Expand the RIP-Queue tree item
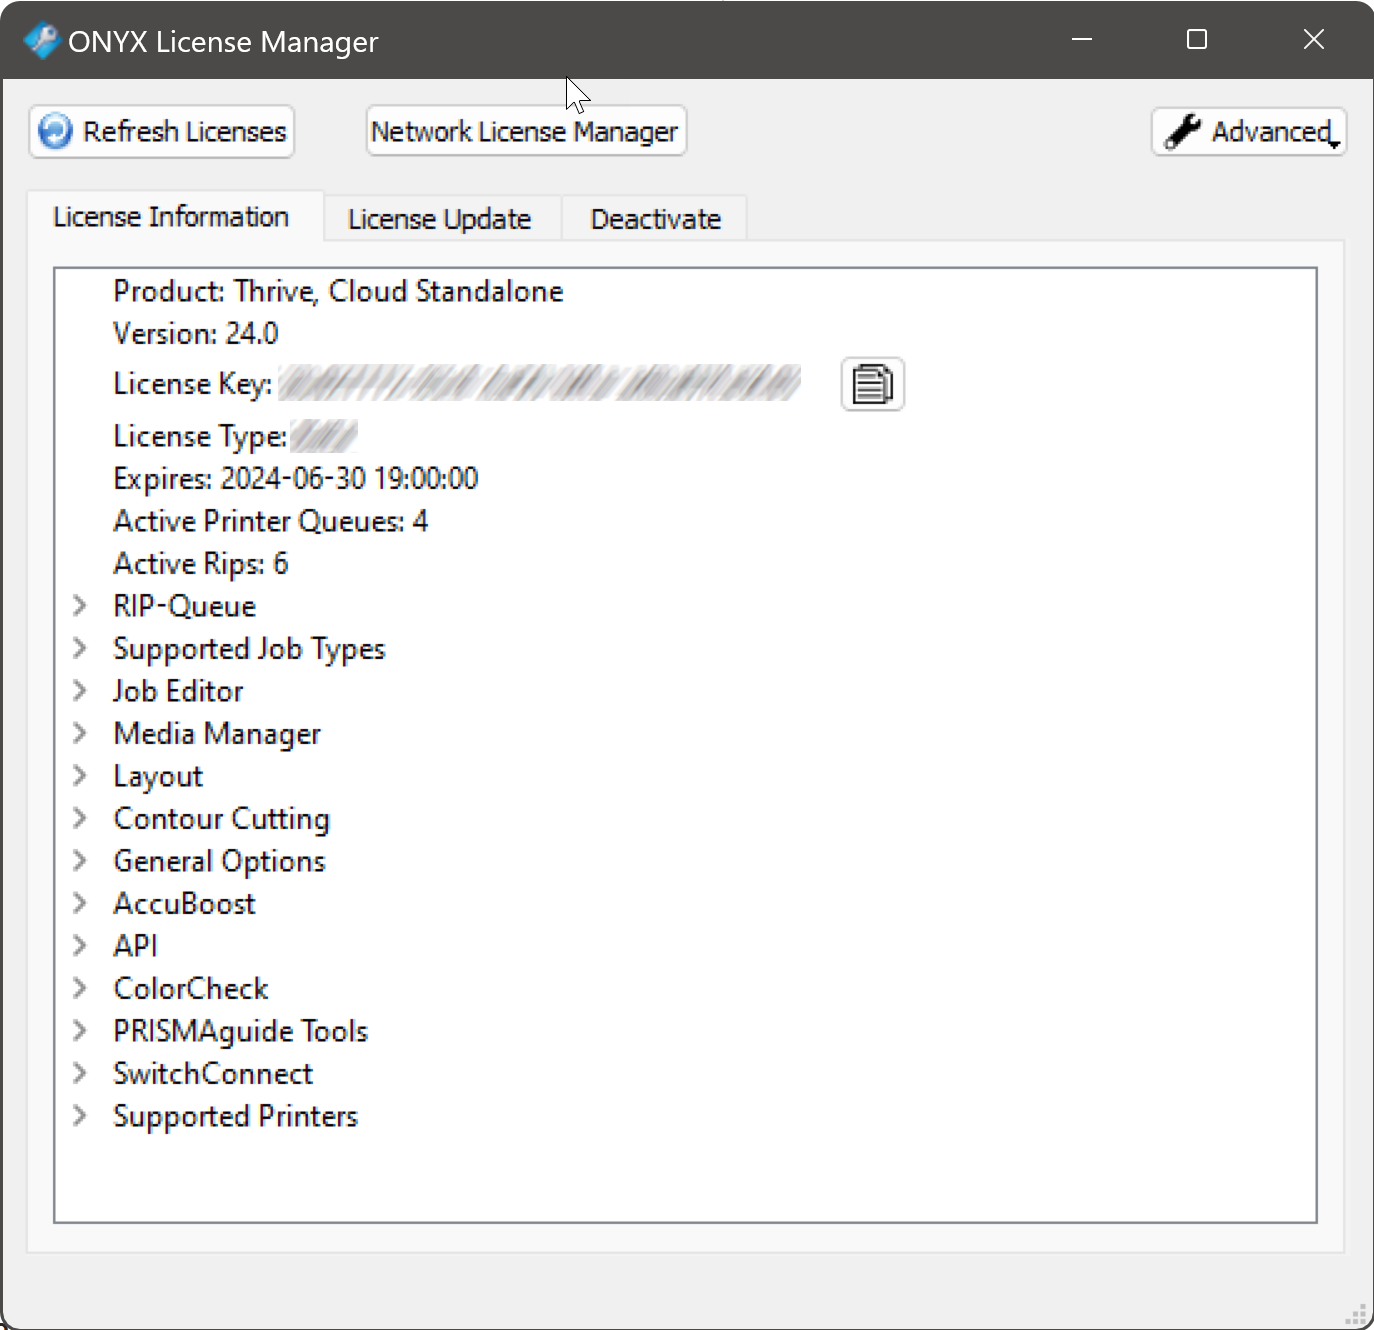The width and height of the screenshot is (1374, 1330). pos(82,605)
